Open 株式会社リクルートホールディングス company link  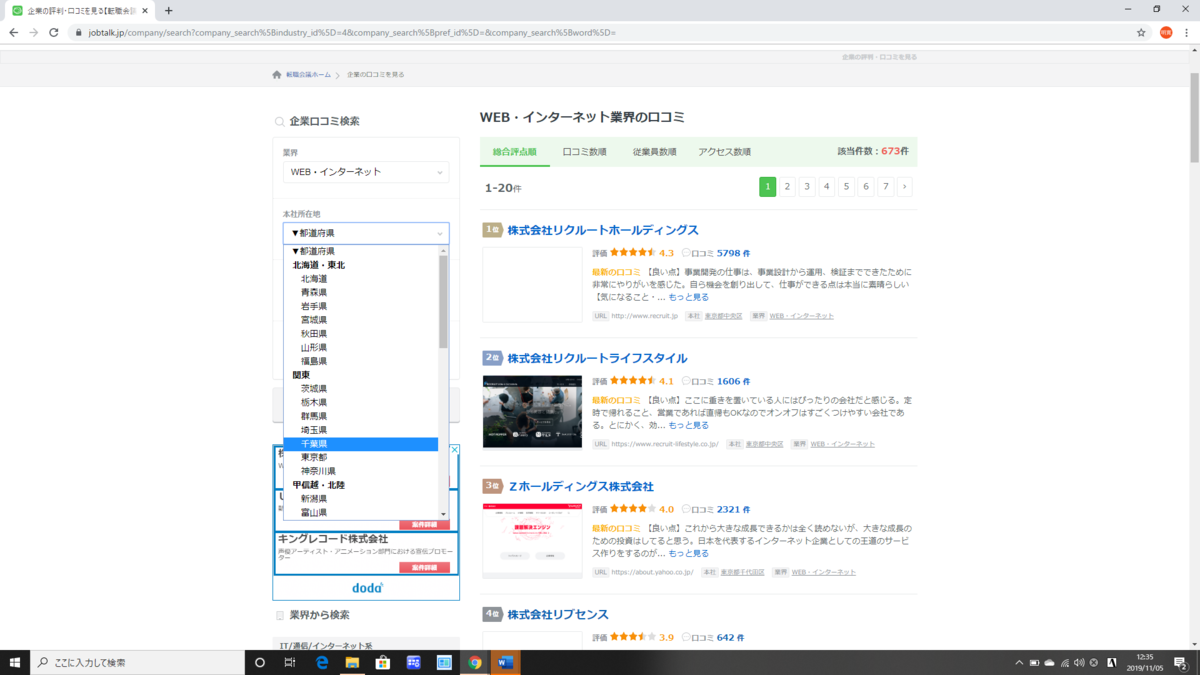[603, 230]
